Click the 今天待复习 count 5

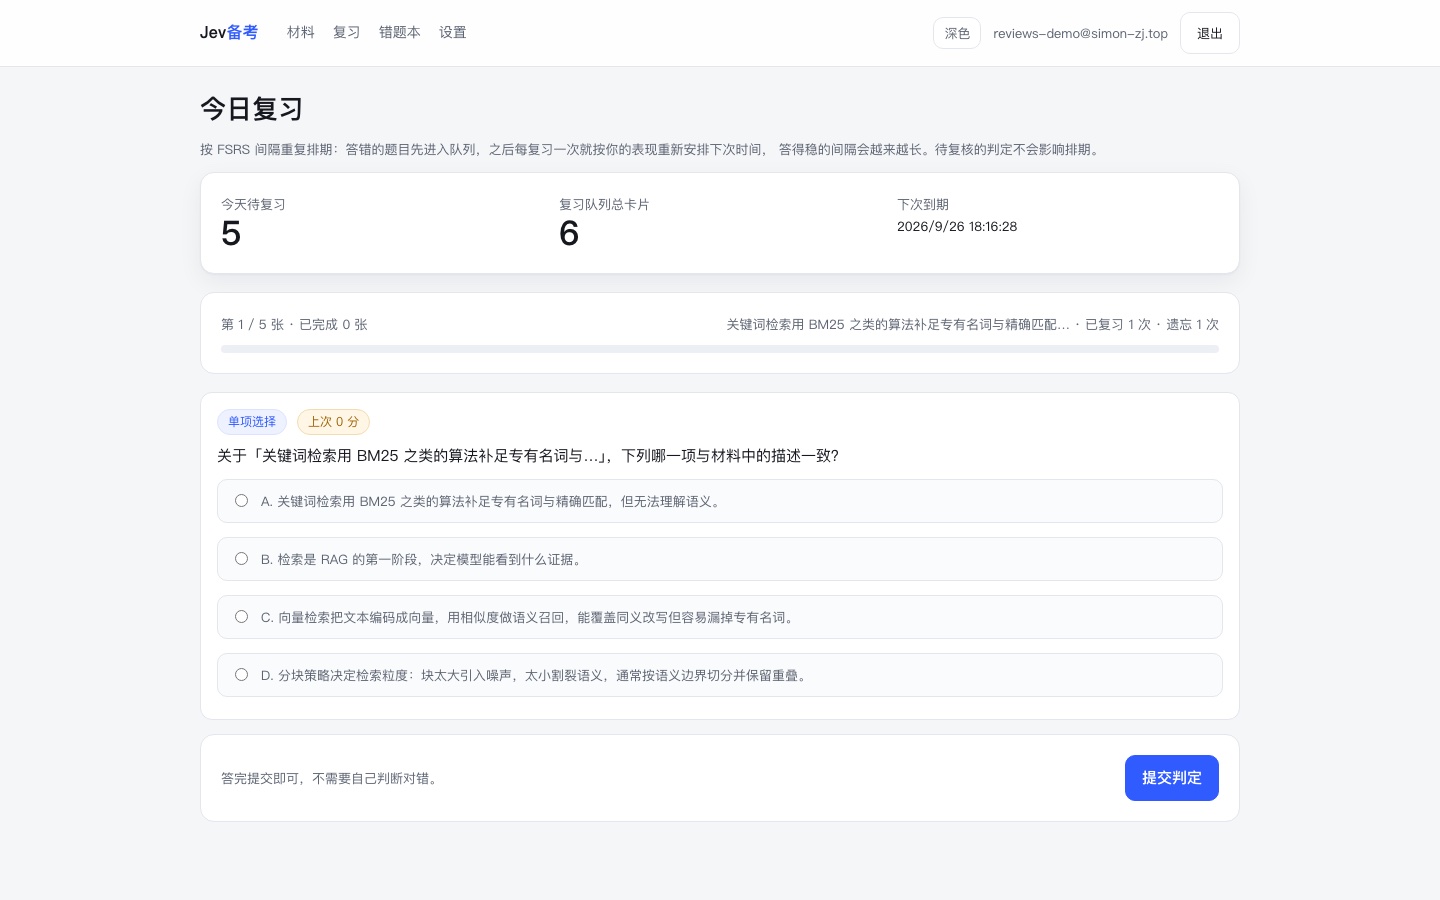[231, 233]
